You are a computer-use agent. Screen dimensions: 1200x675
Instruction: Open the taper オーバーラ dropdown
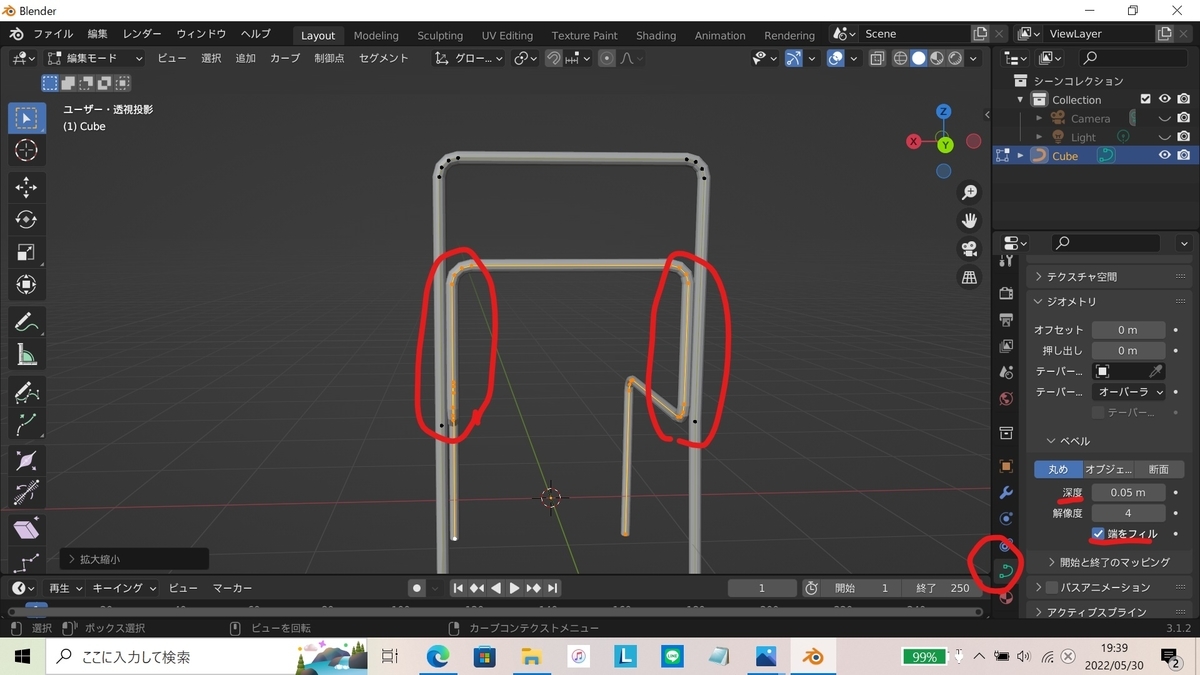1128,392
